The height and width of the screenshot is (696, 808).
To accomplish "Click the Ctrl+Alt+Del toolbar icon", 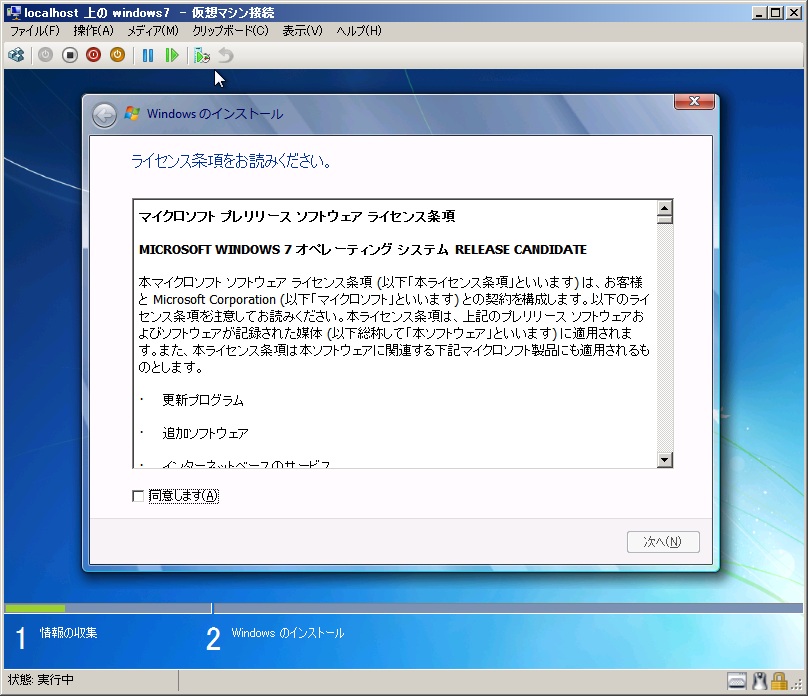I will [x=16, y=55].
